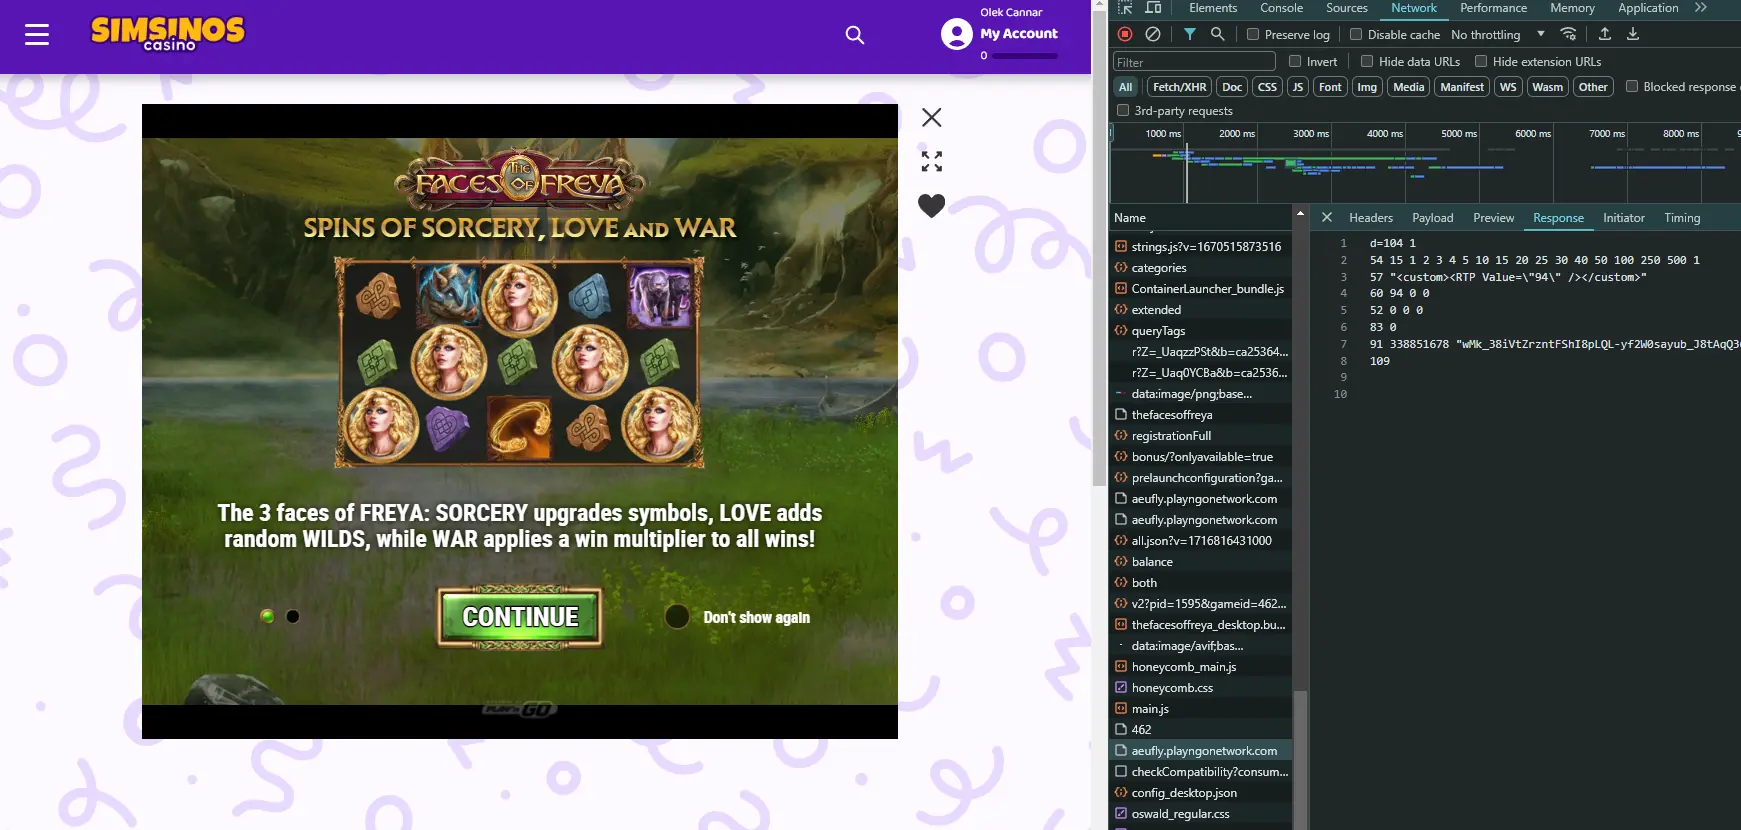The width and height of the screenshot is (1741, 830).
Task: Stop recording network log
Action: (1125, 34)
